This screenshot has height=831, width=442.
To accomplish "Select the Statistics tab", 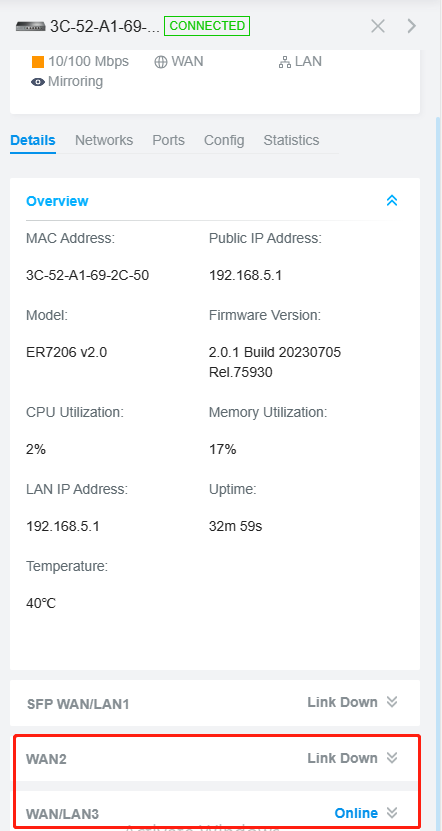I will tap(291, 140).
